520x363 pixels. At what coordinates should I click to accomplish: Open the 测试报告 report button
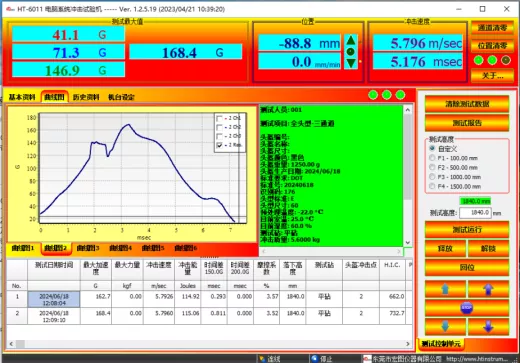[x=467, y=123]
